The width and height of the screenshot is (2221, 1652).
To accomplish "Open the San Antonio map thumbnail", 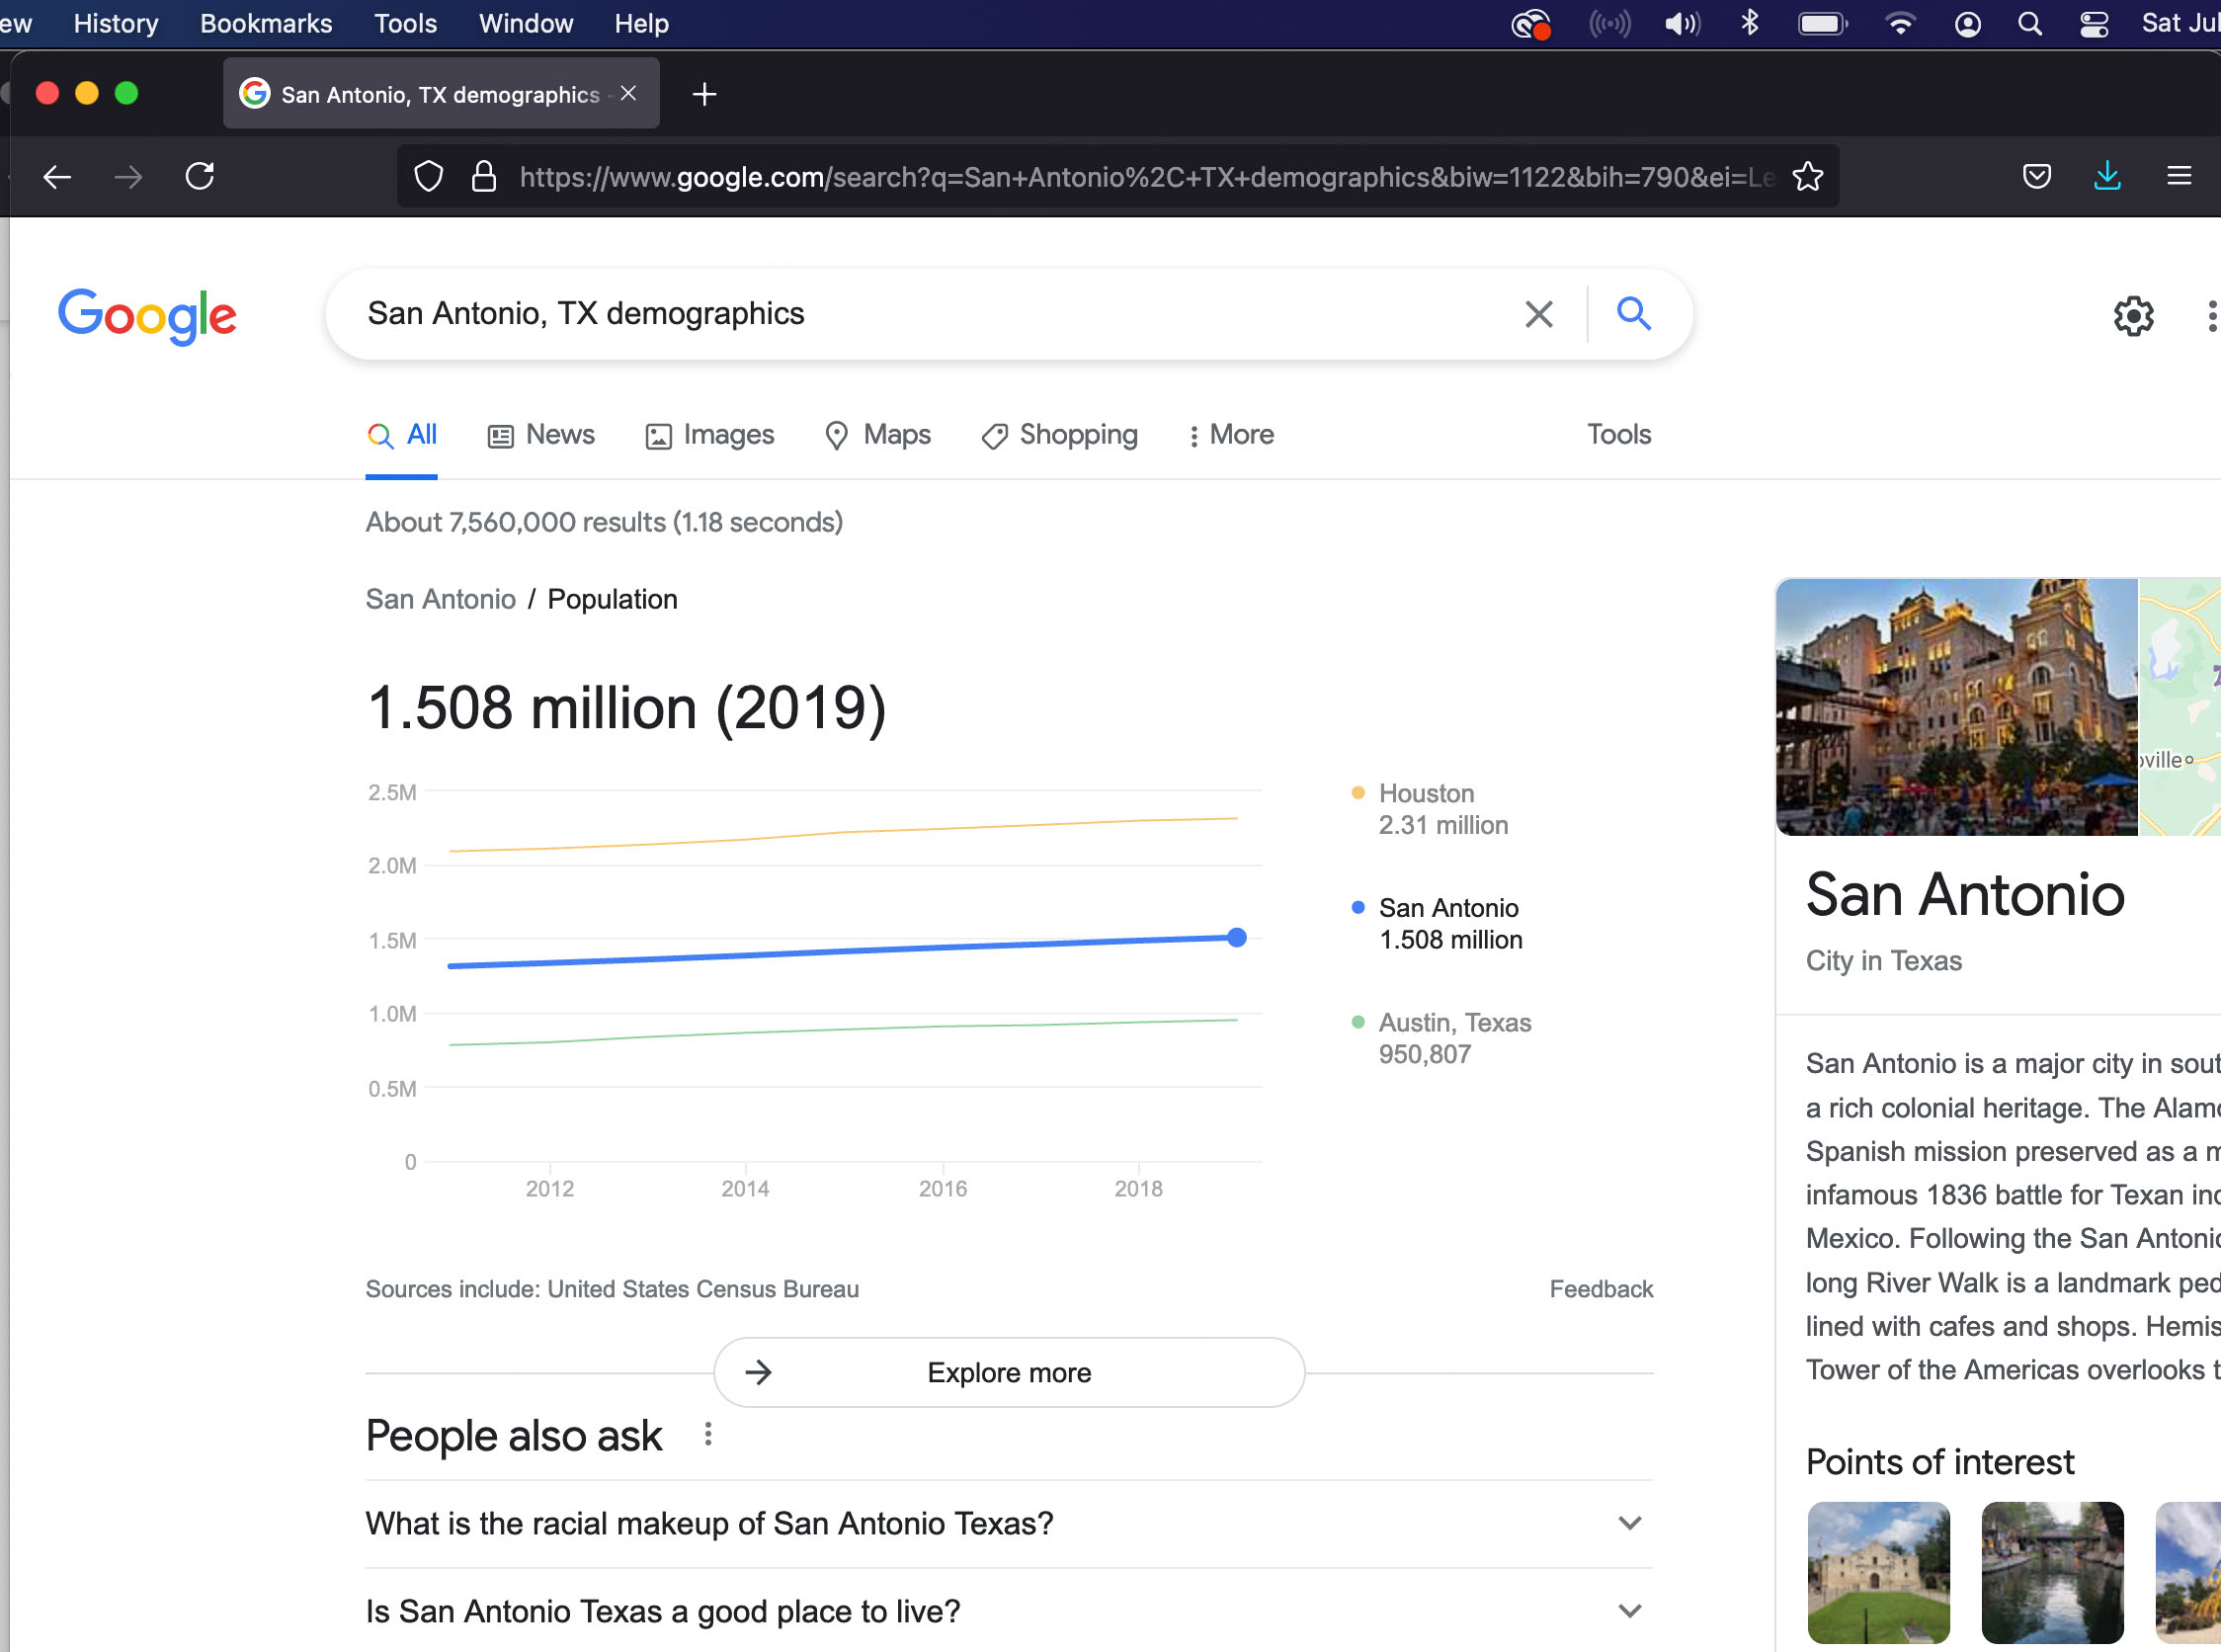I will (2180, 706).
